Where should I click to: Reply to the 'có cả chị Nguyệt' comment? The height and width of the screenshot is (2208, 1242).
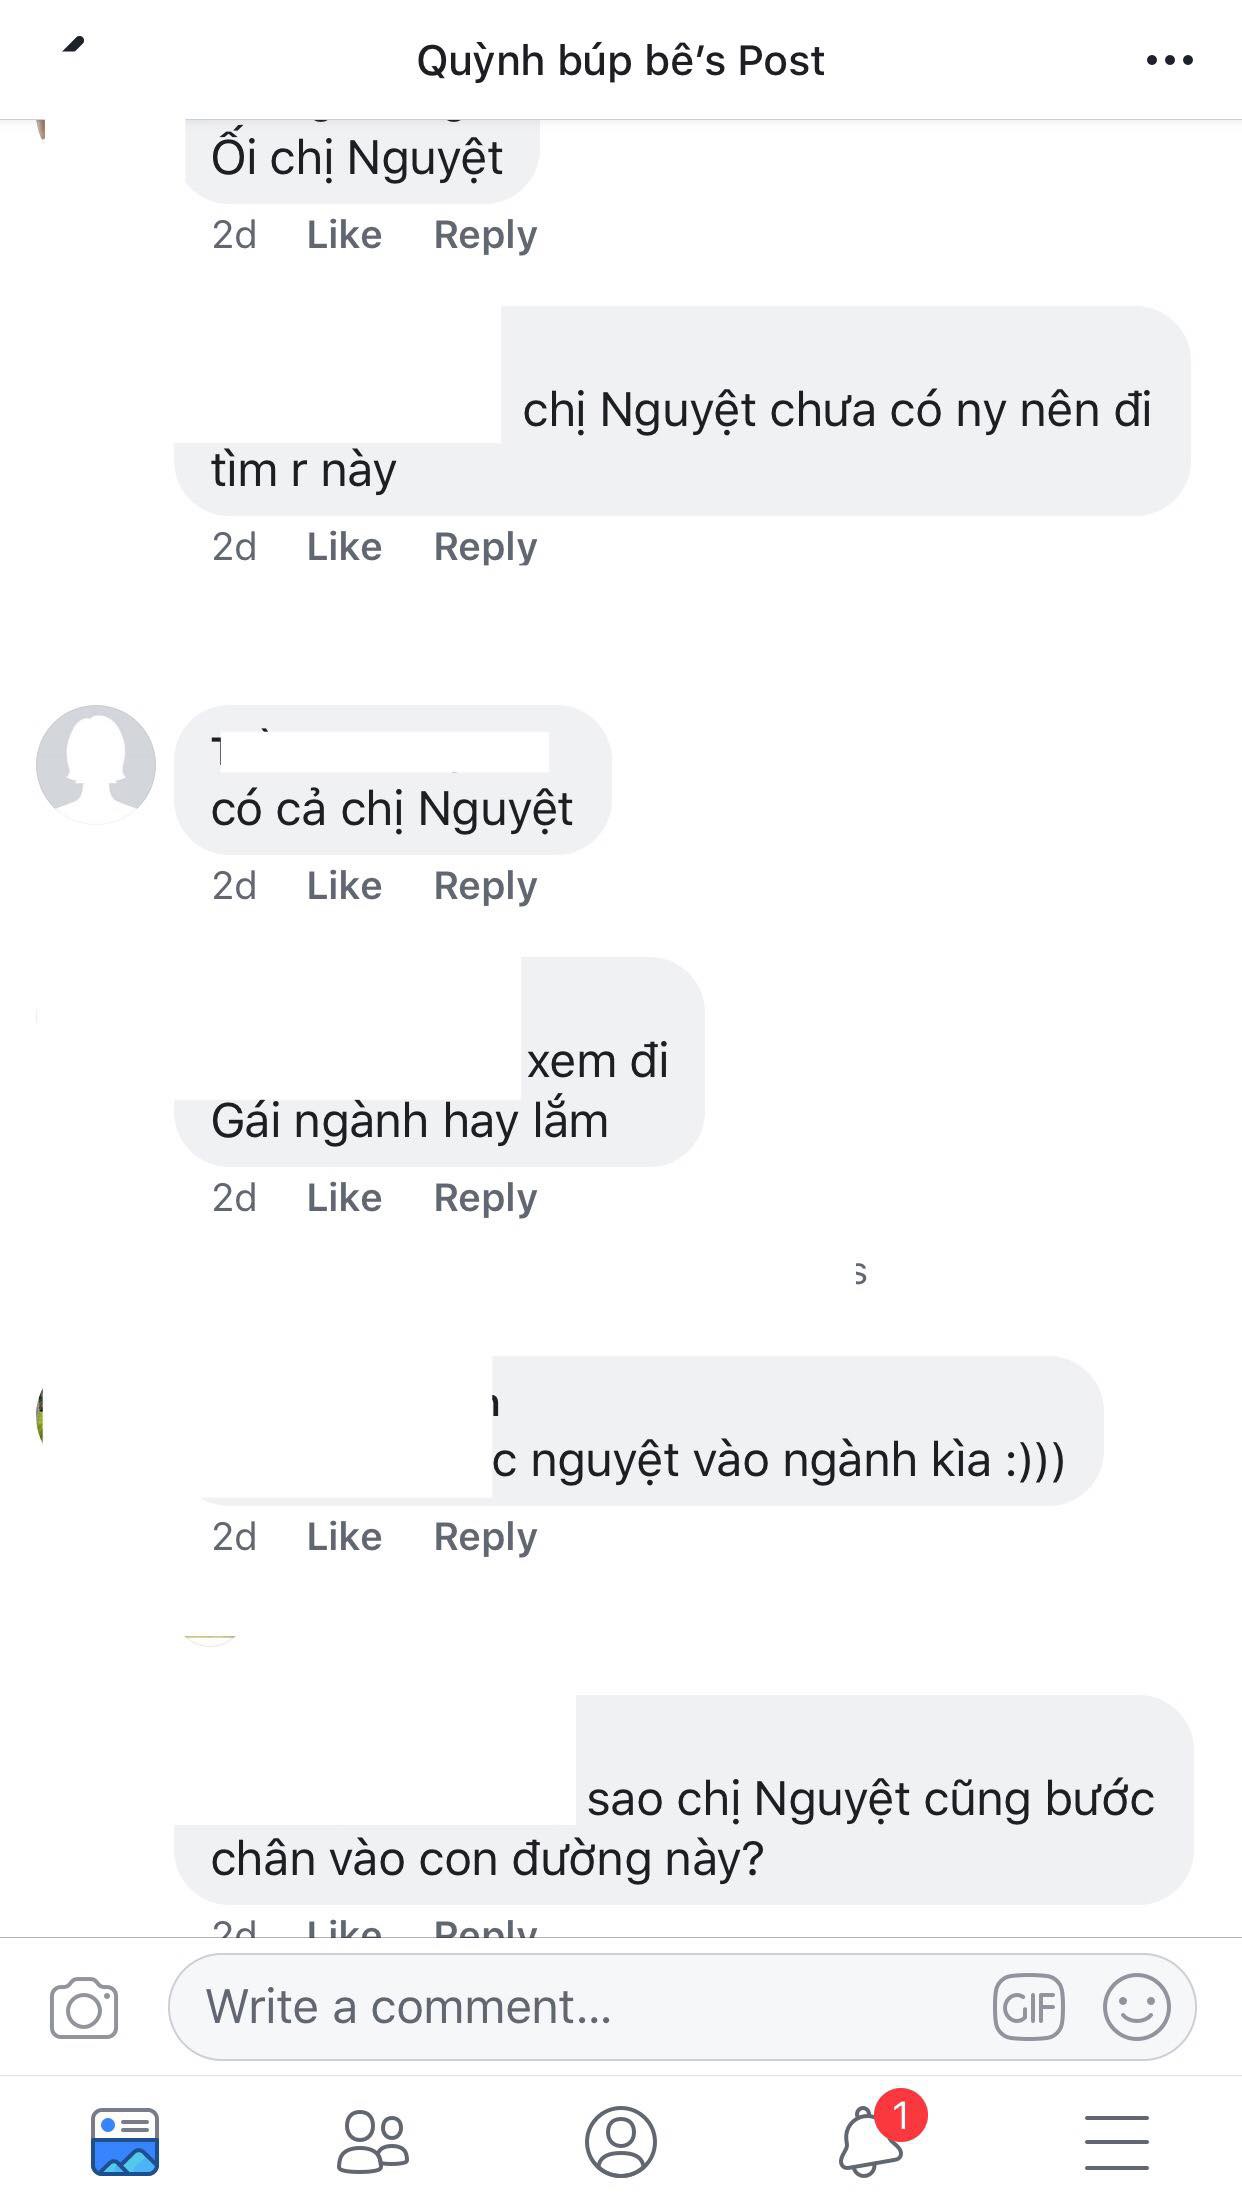[485, 886]
